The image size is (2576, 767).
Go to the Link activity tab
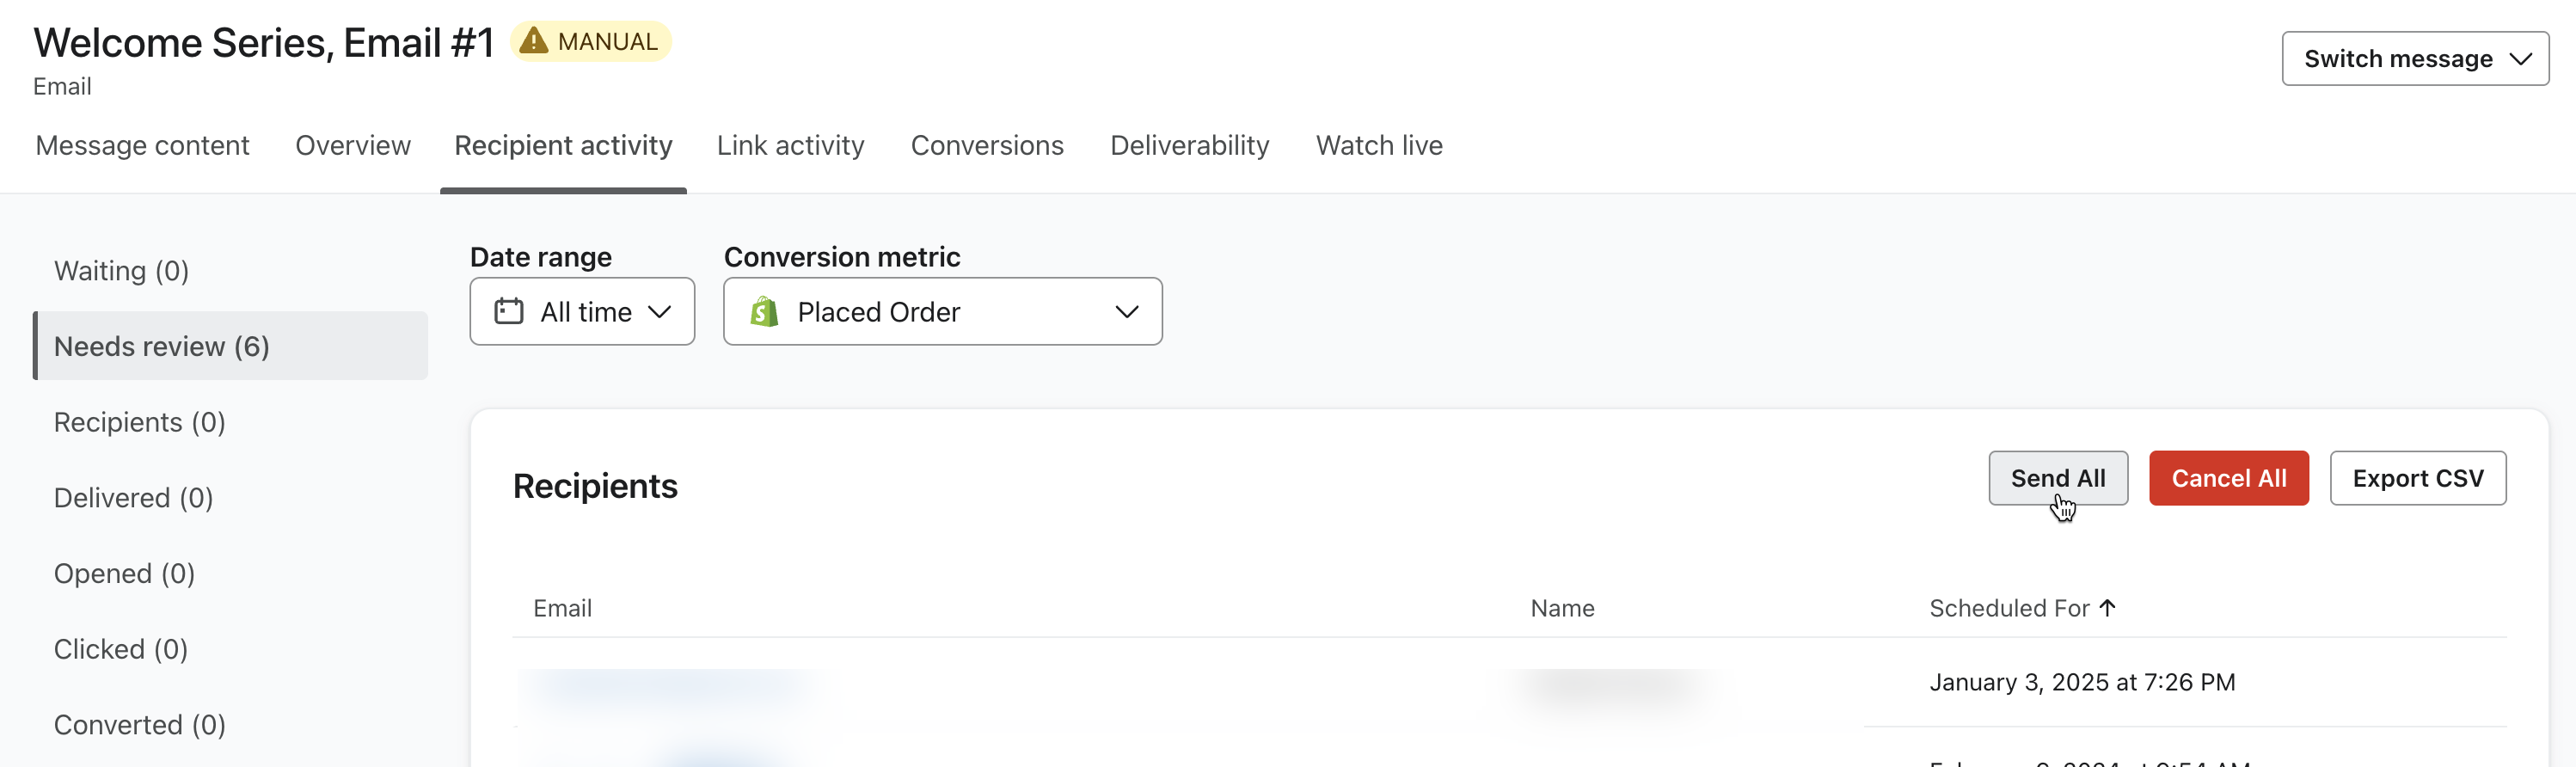point(790,146)
